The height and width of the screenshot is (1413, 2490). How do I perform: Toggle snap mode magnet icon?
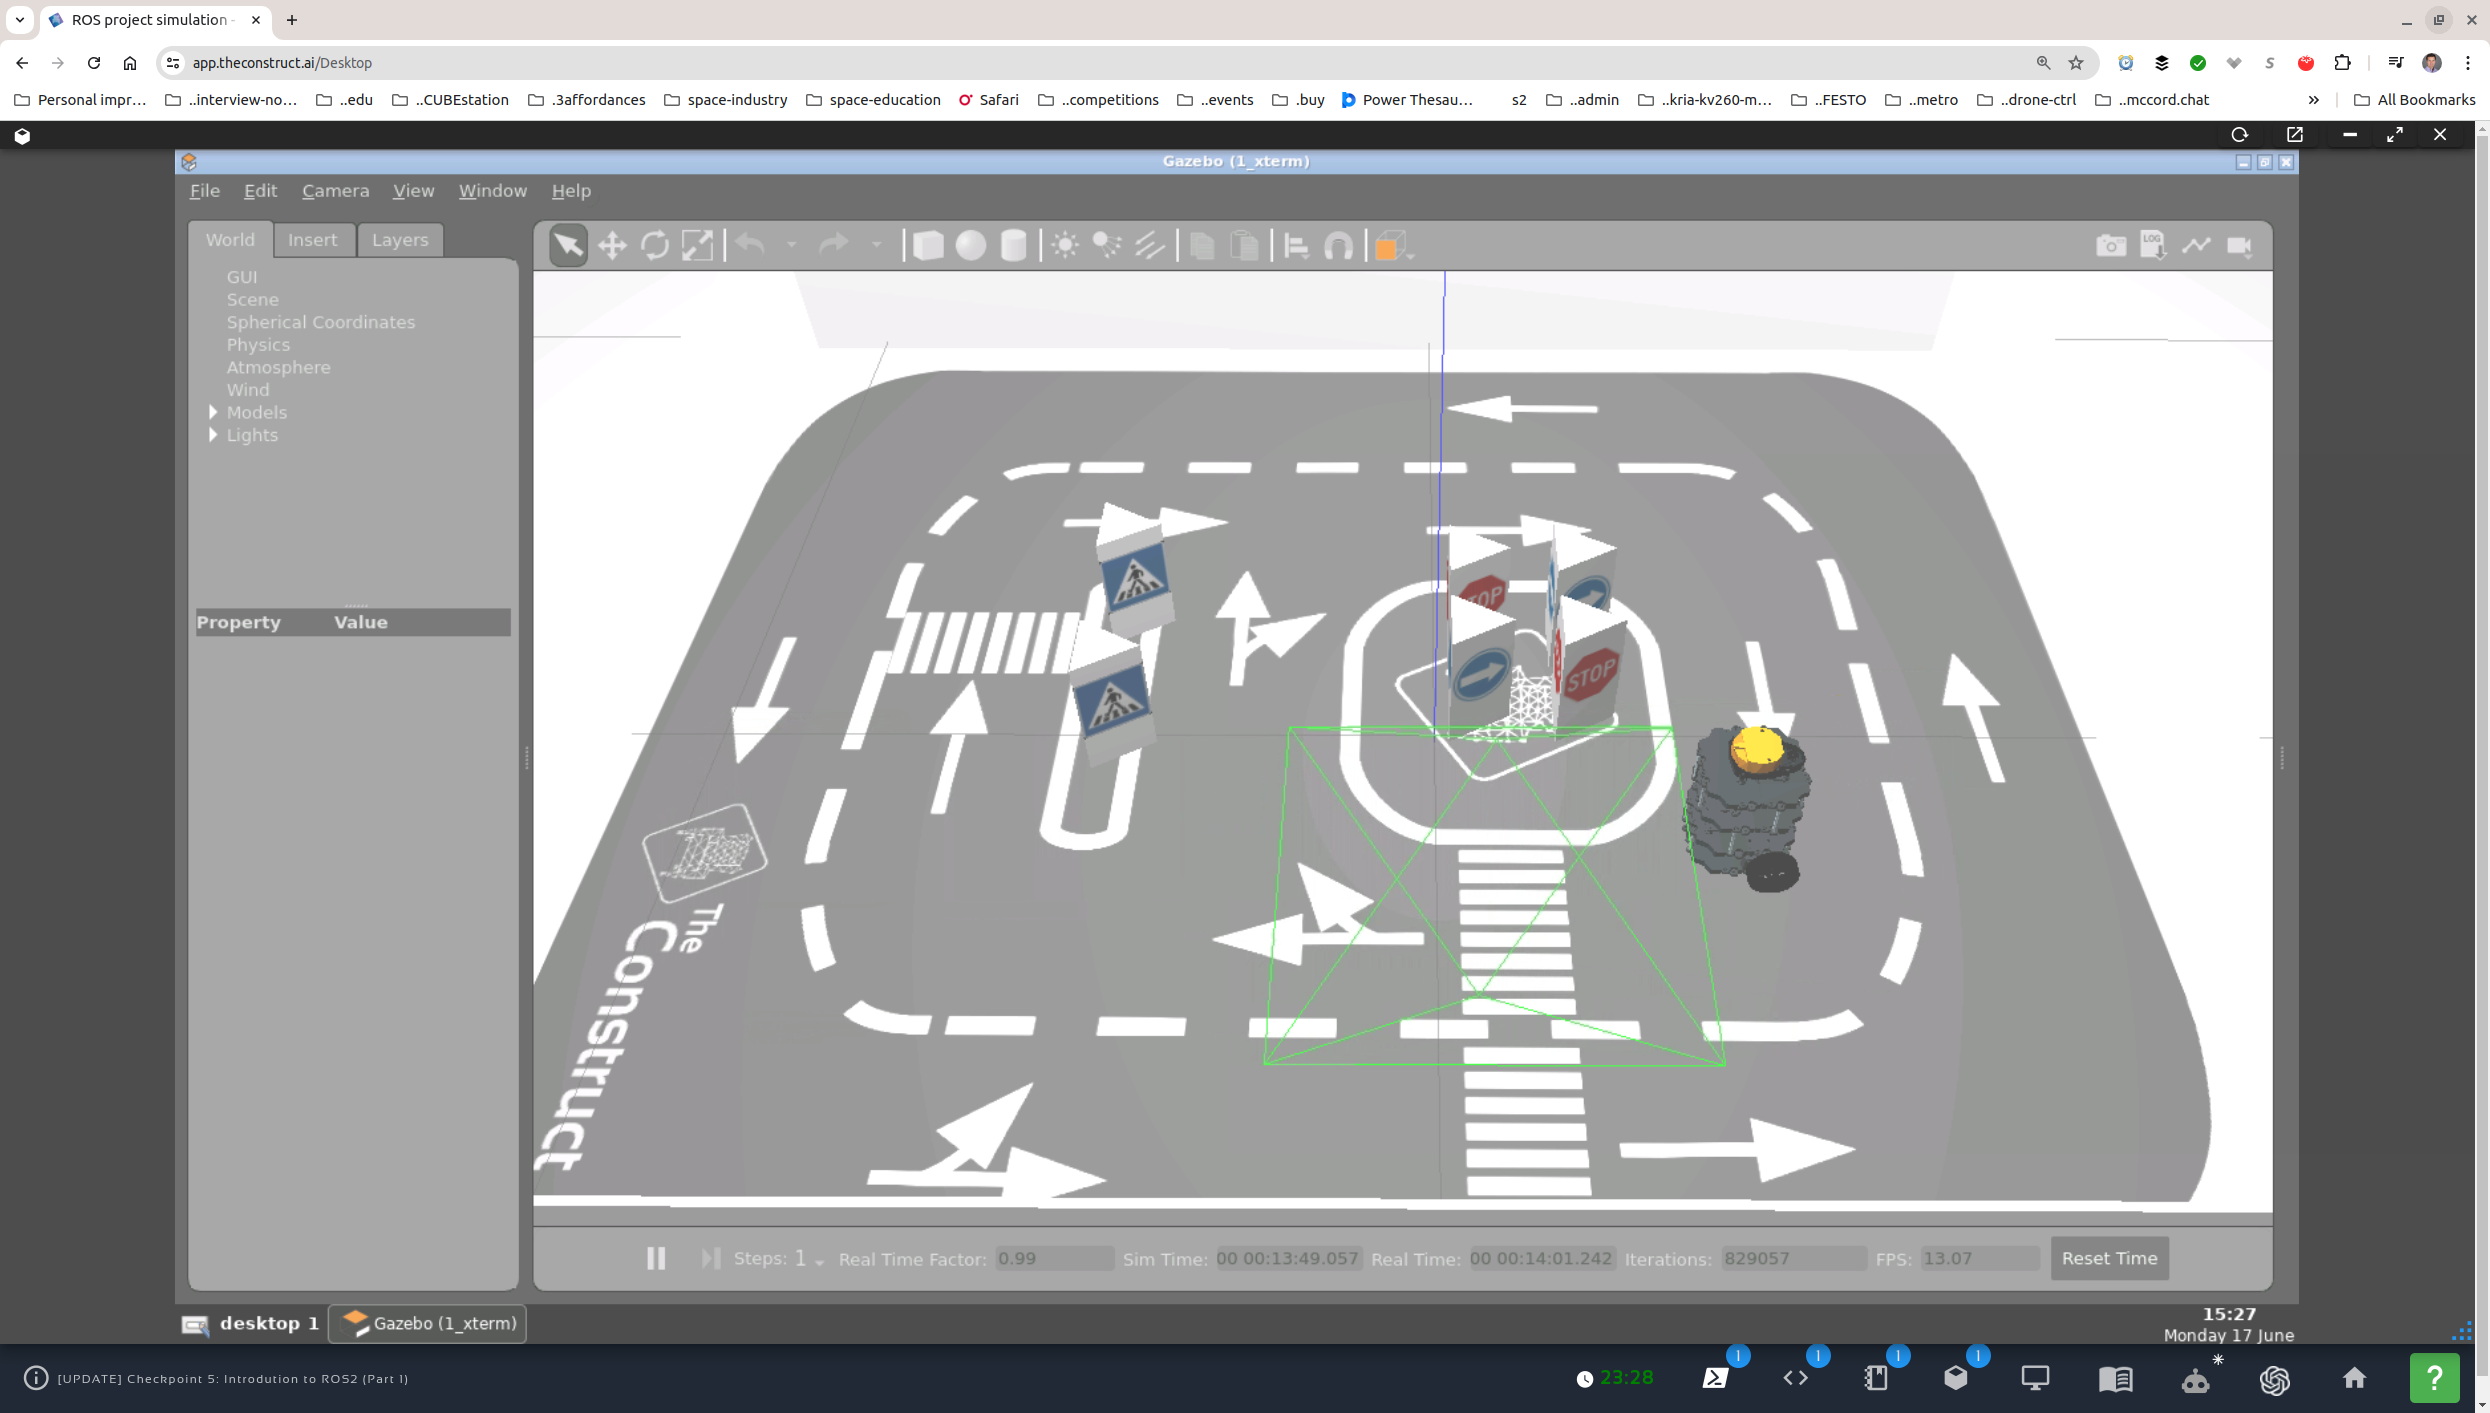pyautogui.click(x=1338, y=246)
